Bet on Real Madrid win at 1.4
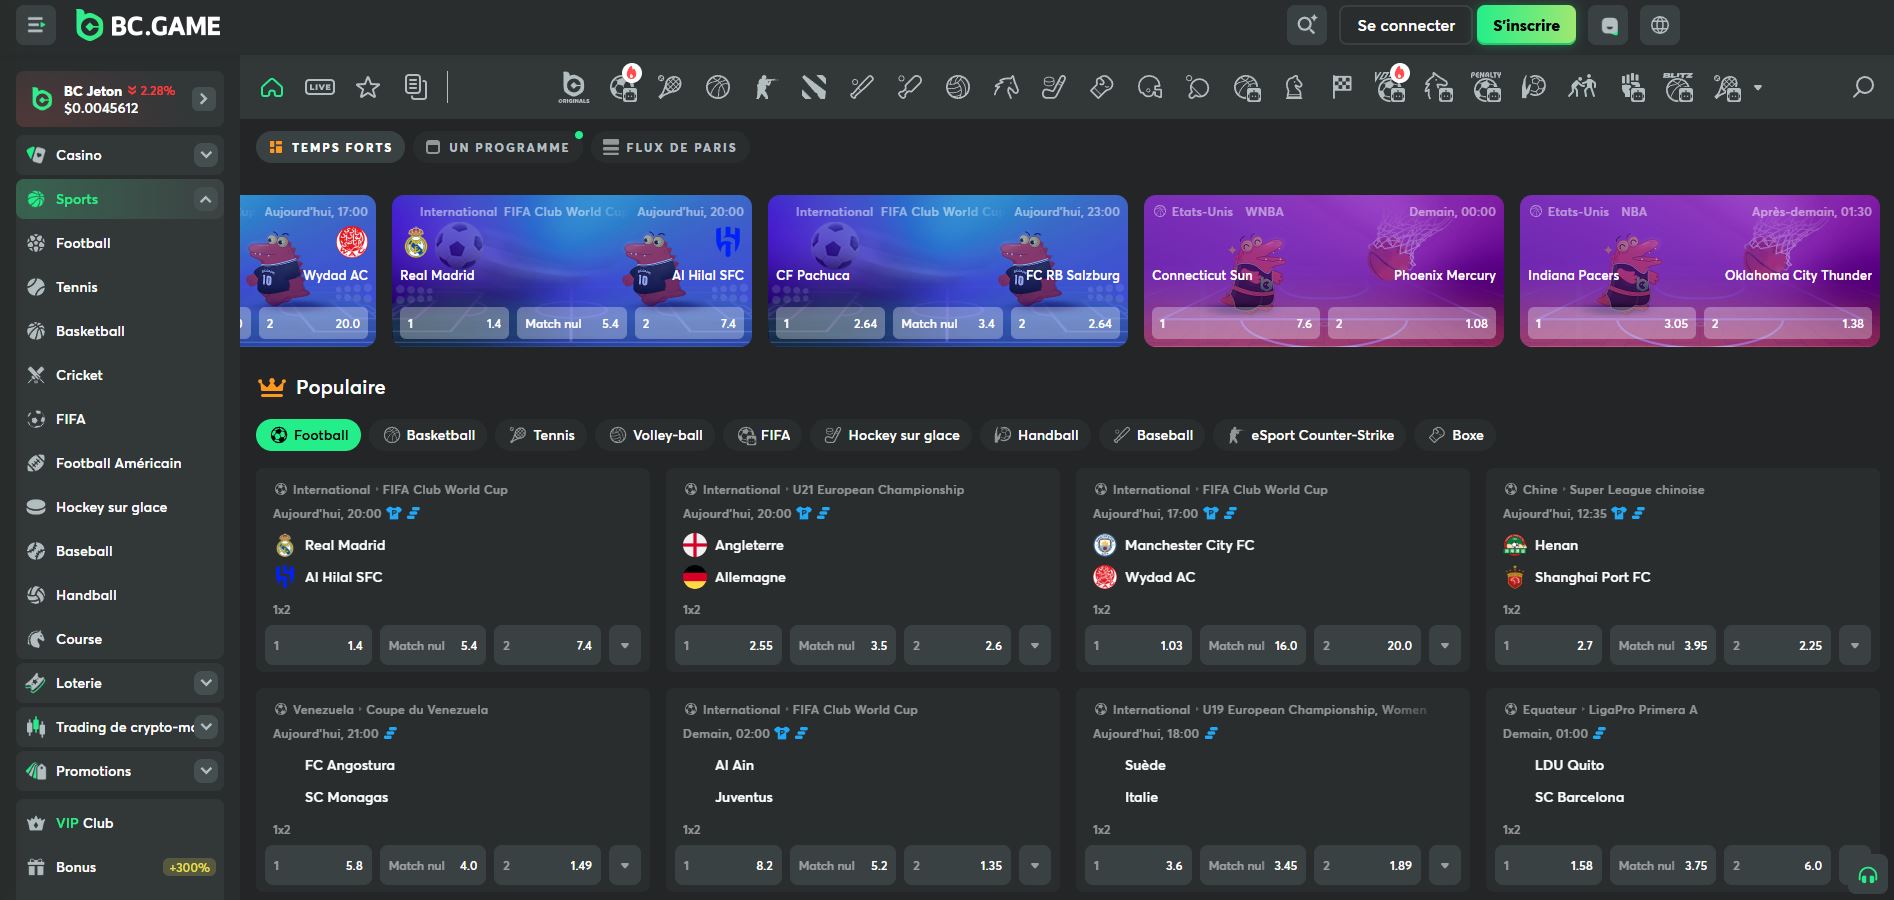The image size is (1894, 900). pos(318,646)
